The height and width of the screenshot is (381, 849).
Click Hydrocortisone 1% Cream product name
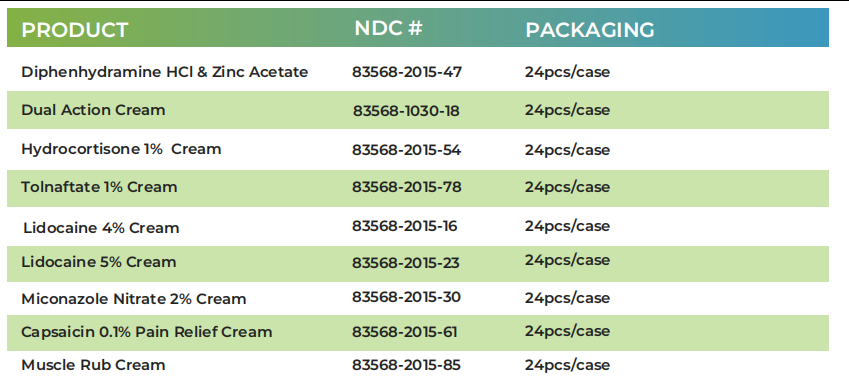tap(121, 149)
